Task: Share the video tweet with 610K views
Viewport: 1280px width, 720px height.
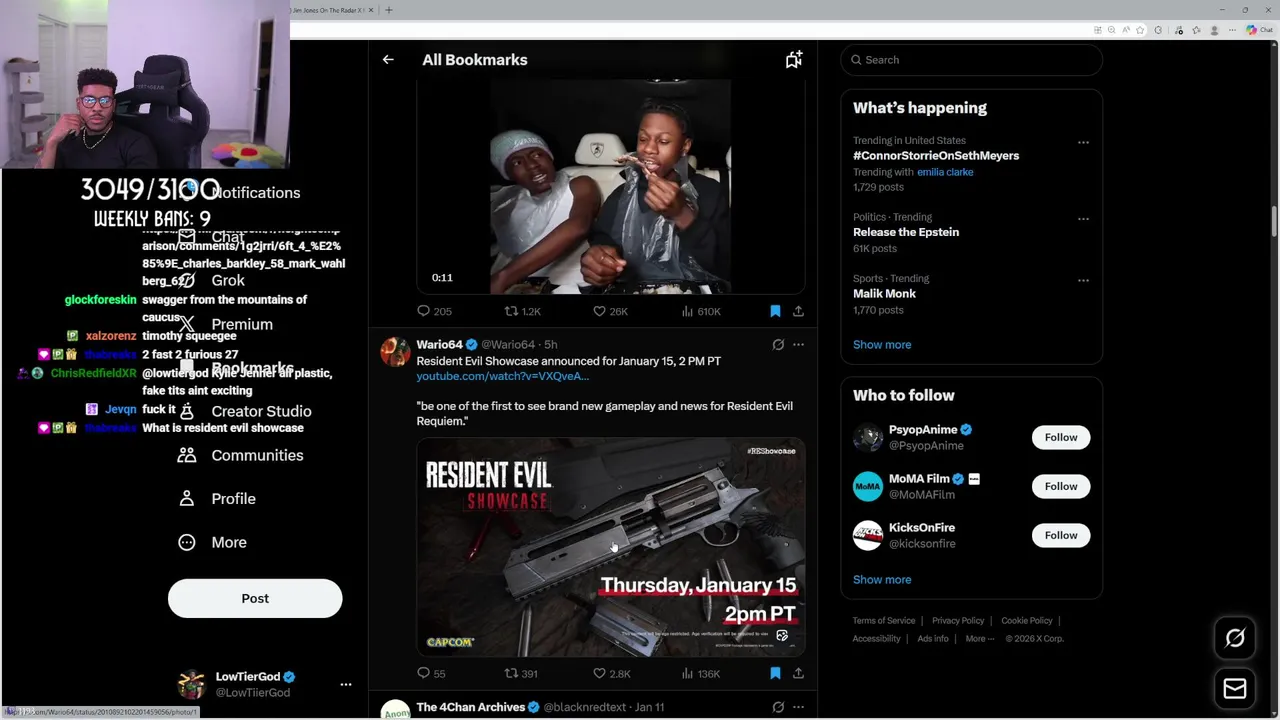Action: click(798, 311)
